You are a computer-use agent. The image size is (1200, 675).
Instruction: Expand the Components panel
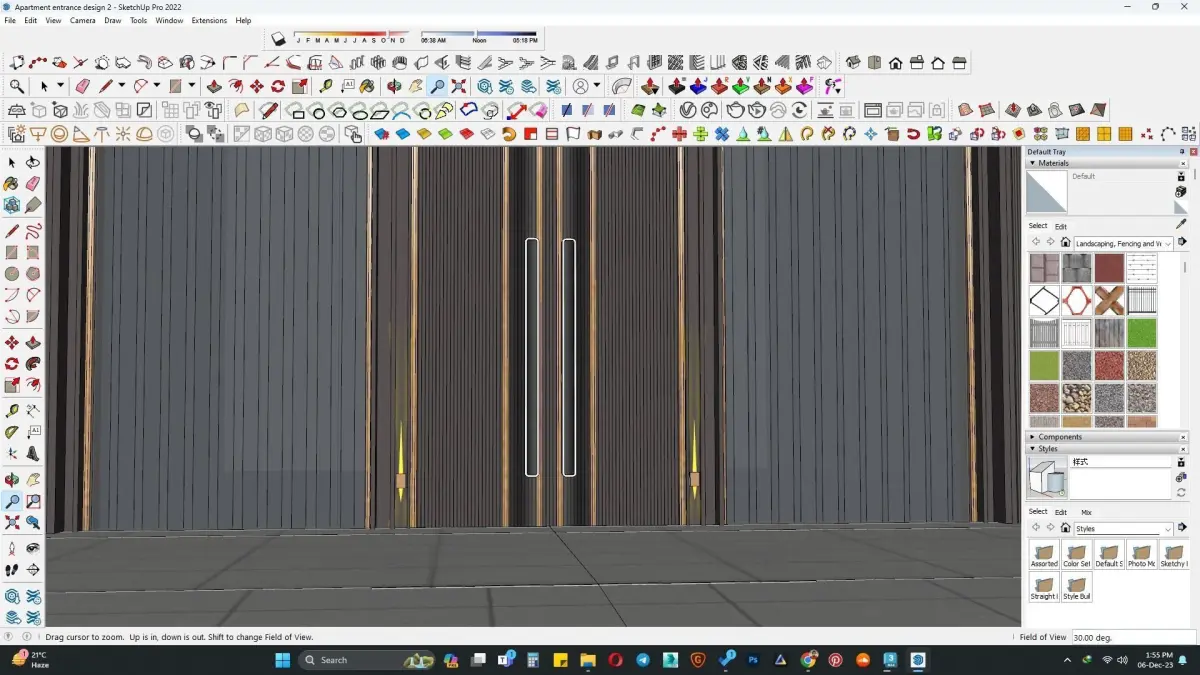pos(1031,437)
